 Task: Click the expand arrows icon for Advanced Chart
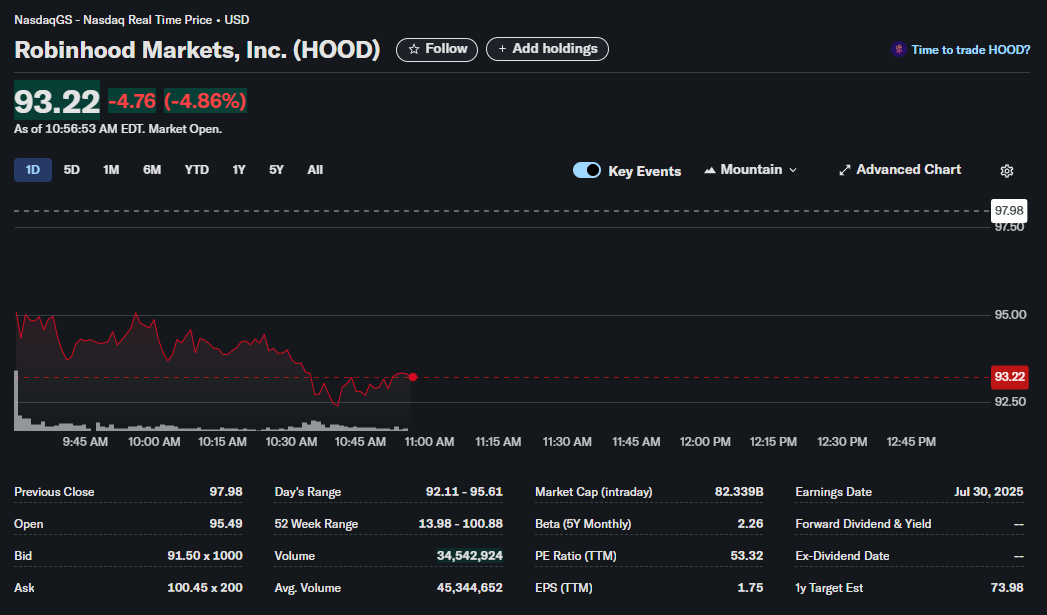tap(845, 170)
